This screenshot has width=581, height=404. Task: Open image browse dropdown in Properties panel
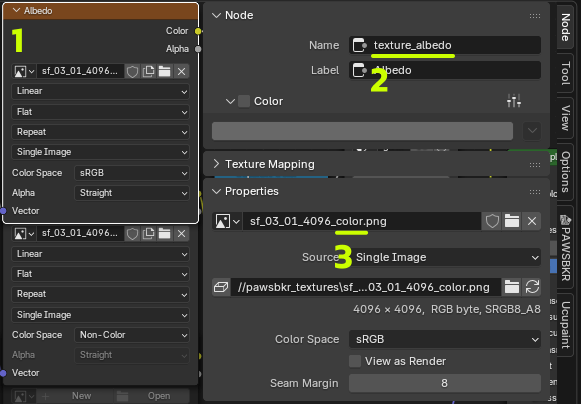tap(228, 222)
